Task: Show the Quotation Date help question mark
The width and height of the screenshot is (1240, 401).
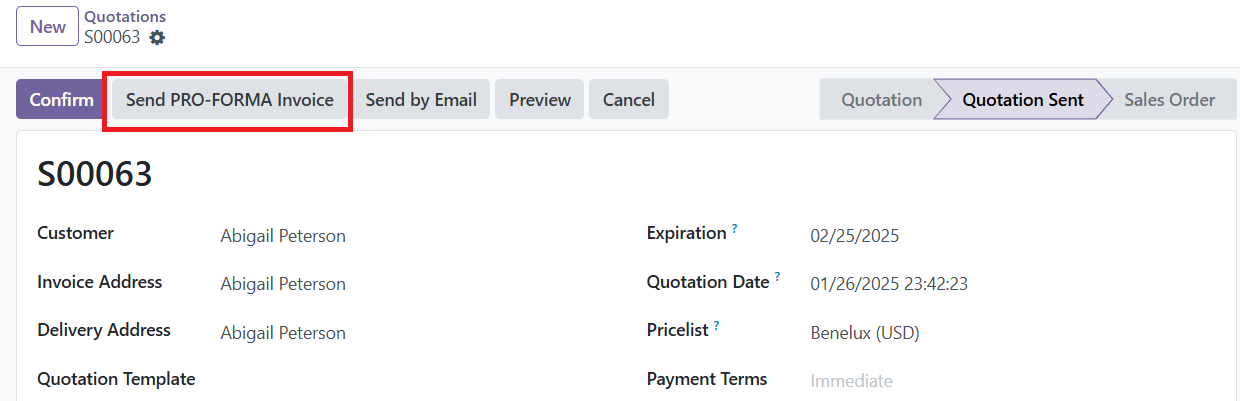Action: [x=777, y=277]
